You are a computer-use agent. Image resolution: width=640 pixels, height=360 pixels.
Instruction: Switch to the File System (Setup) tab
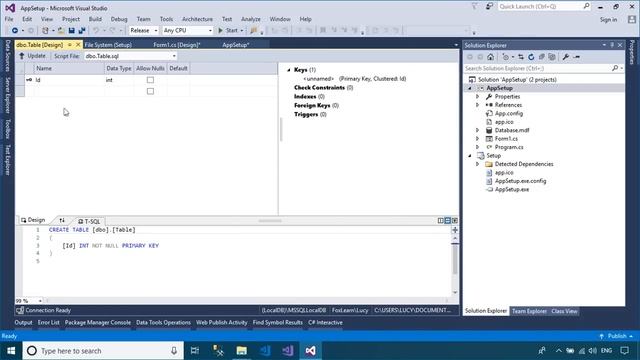pyautogui.click(x=108, y=45)
